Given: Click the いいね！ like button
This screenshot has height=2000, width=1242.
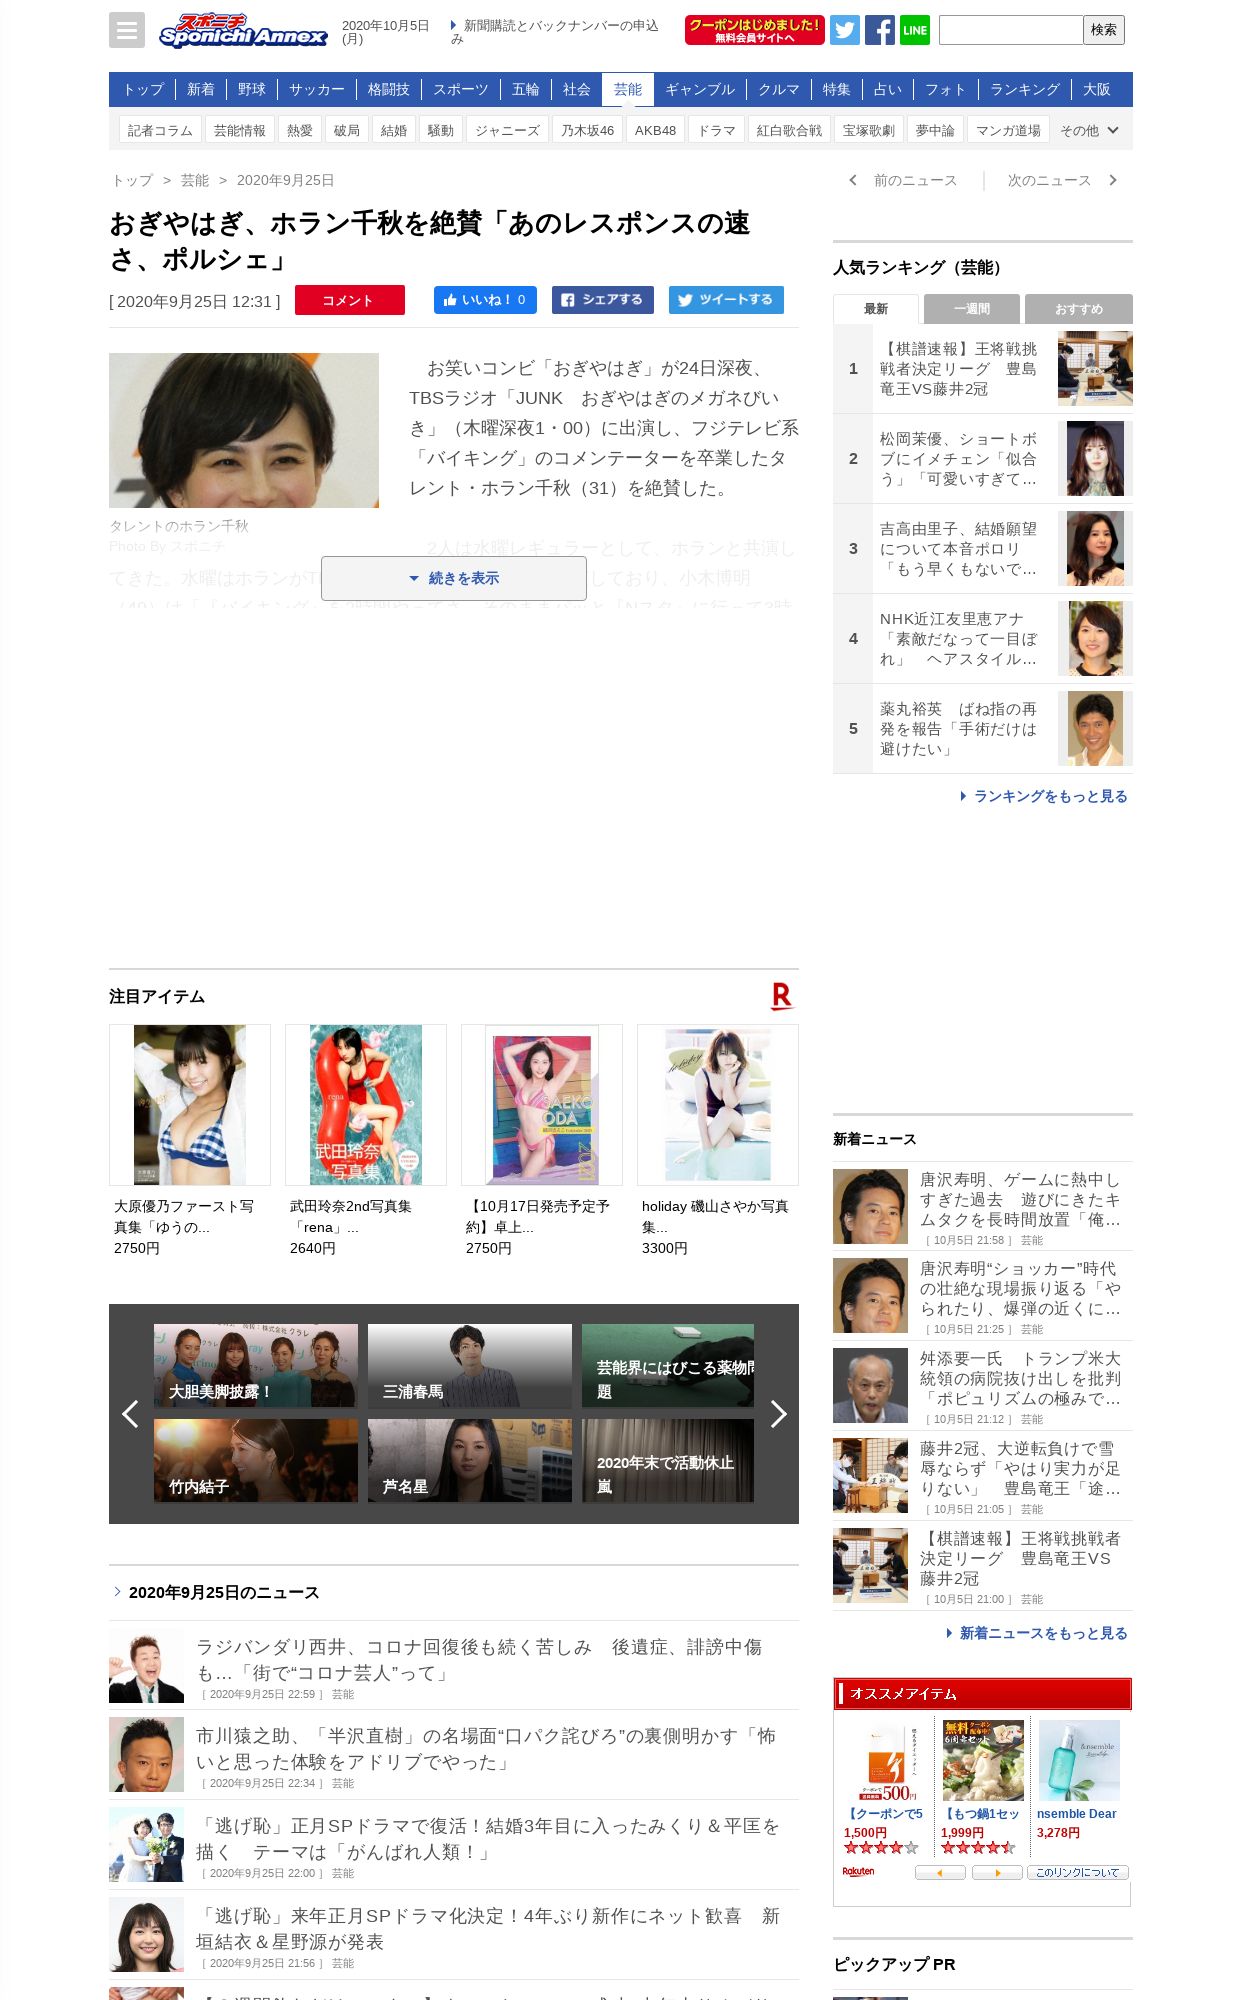Looking at the screenshot, I should (485, 299).
